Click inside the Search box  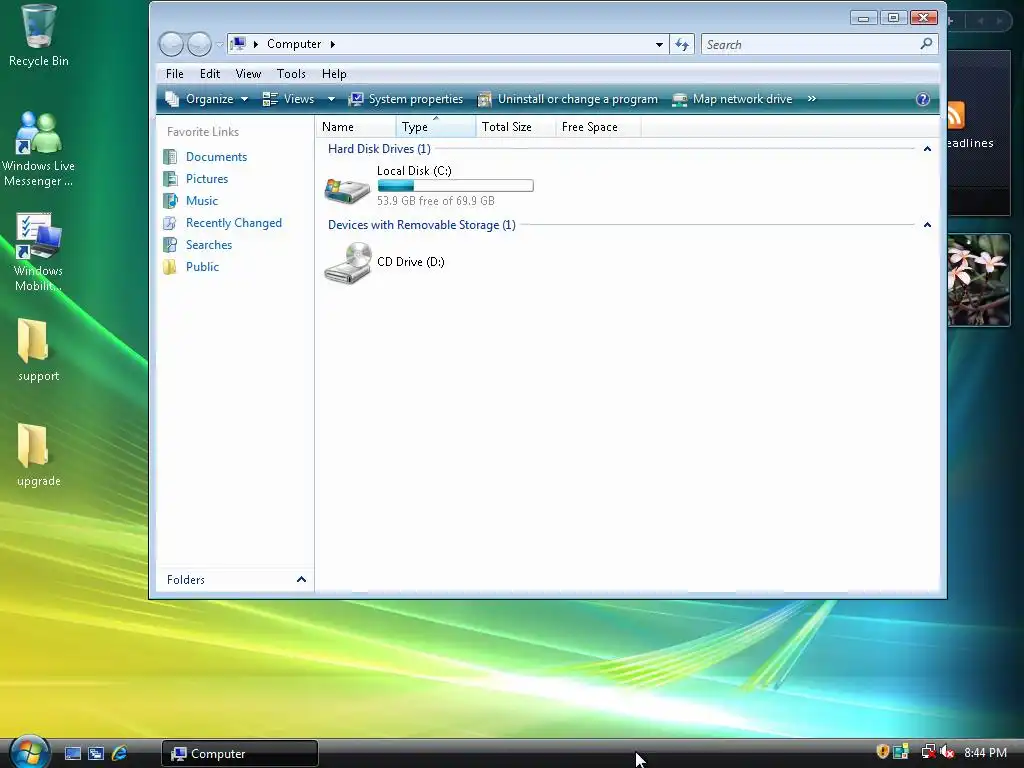click(x=810, y=44)
